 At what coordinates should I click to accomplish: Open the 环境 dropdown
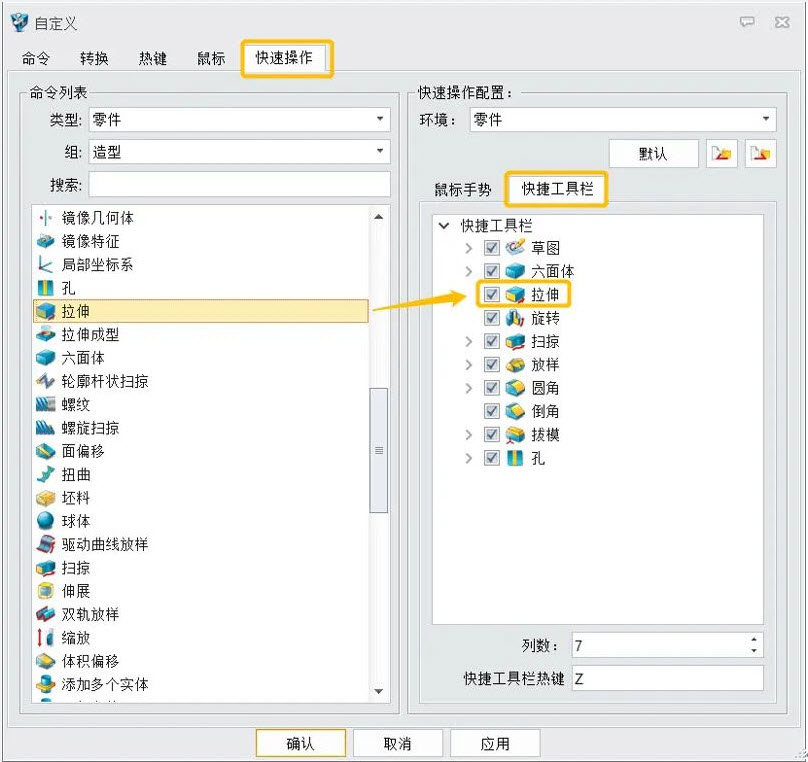tap(622, 120)
